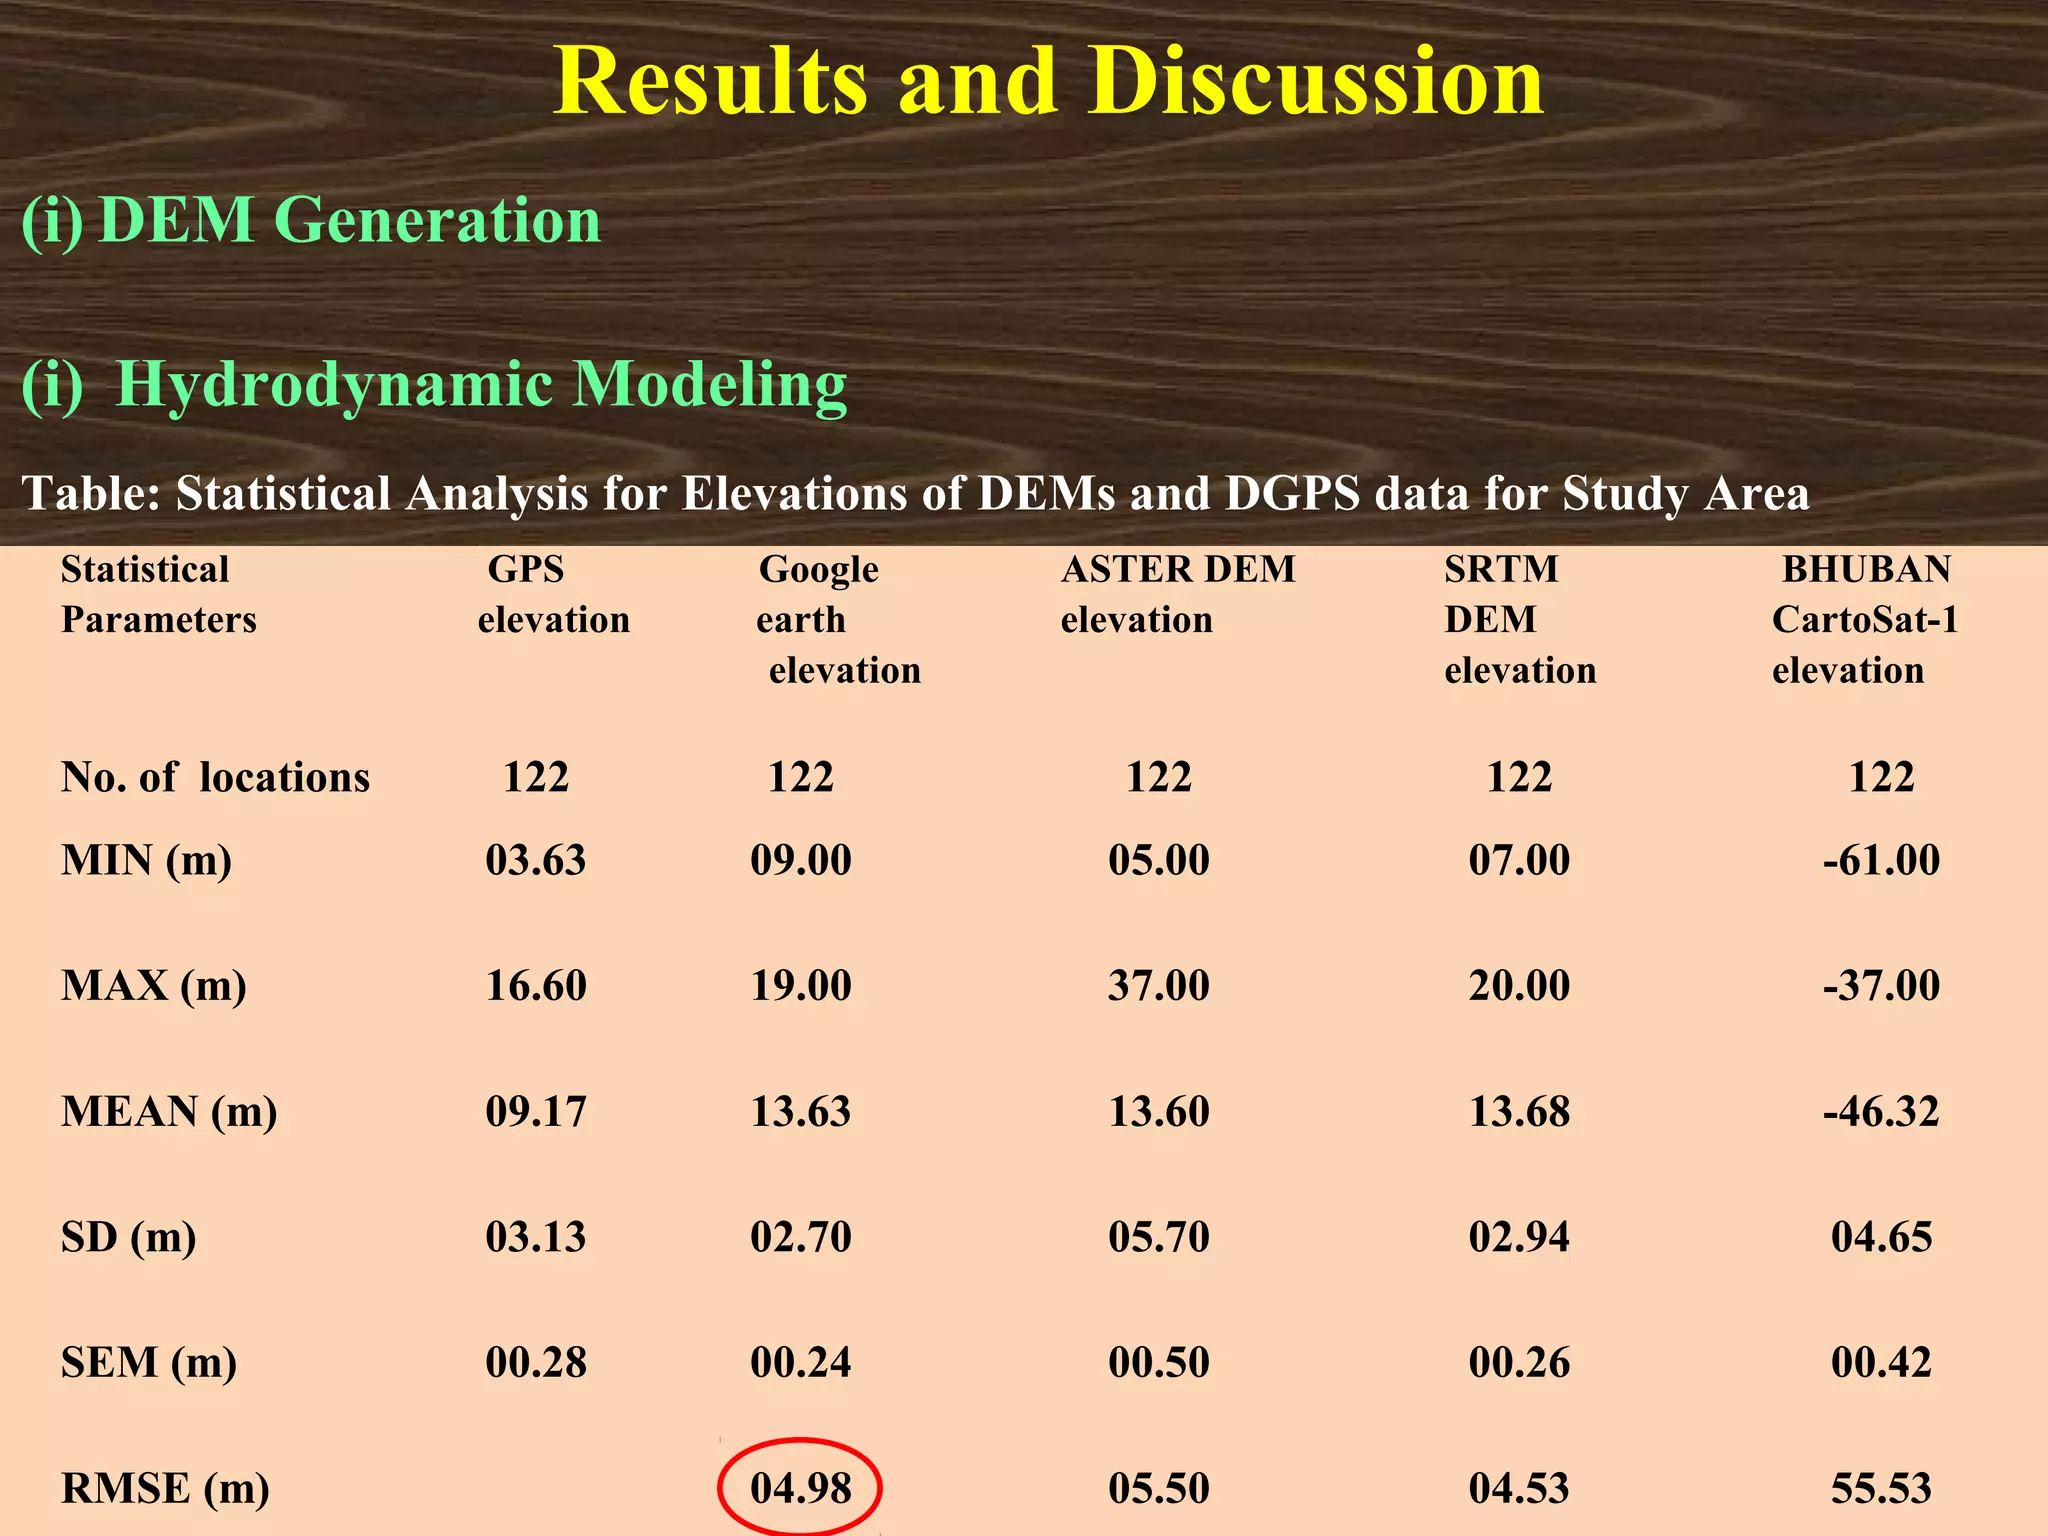
Task: Click the 122 count under BHUBAN CartoSat-1
Action: (x=1882, y=778)
